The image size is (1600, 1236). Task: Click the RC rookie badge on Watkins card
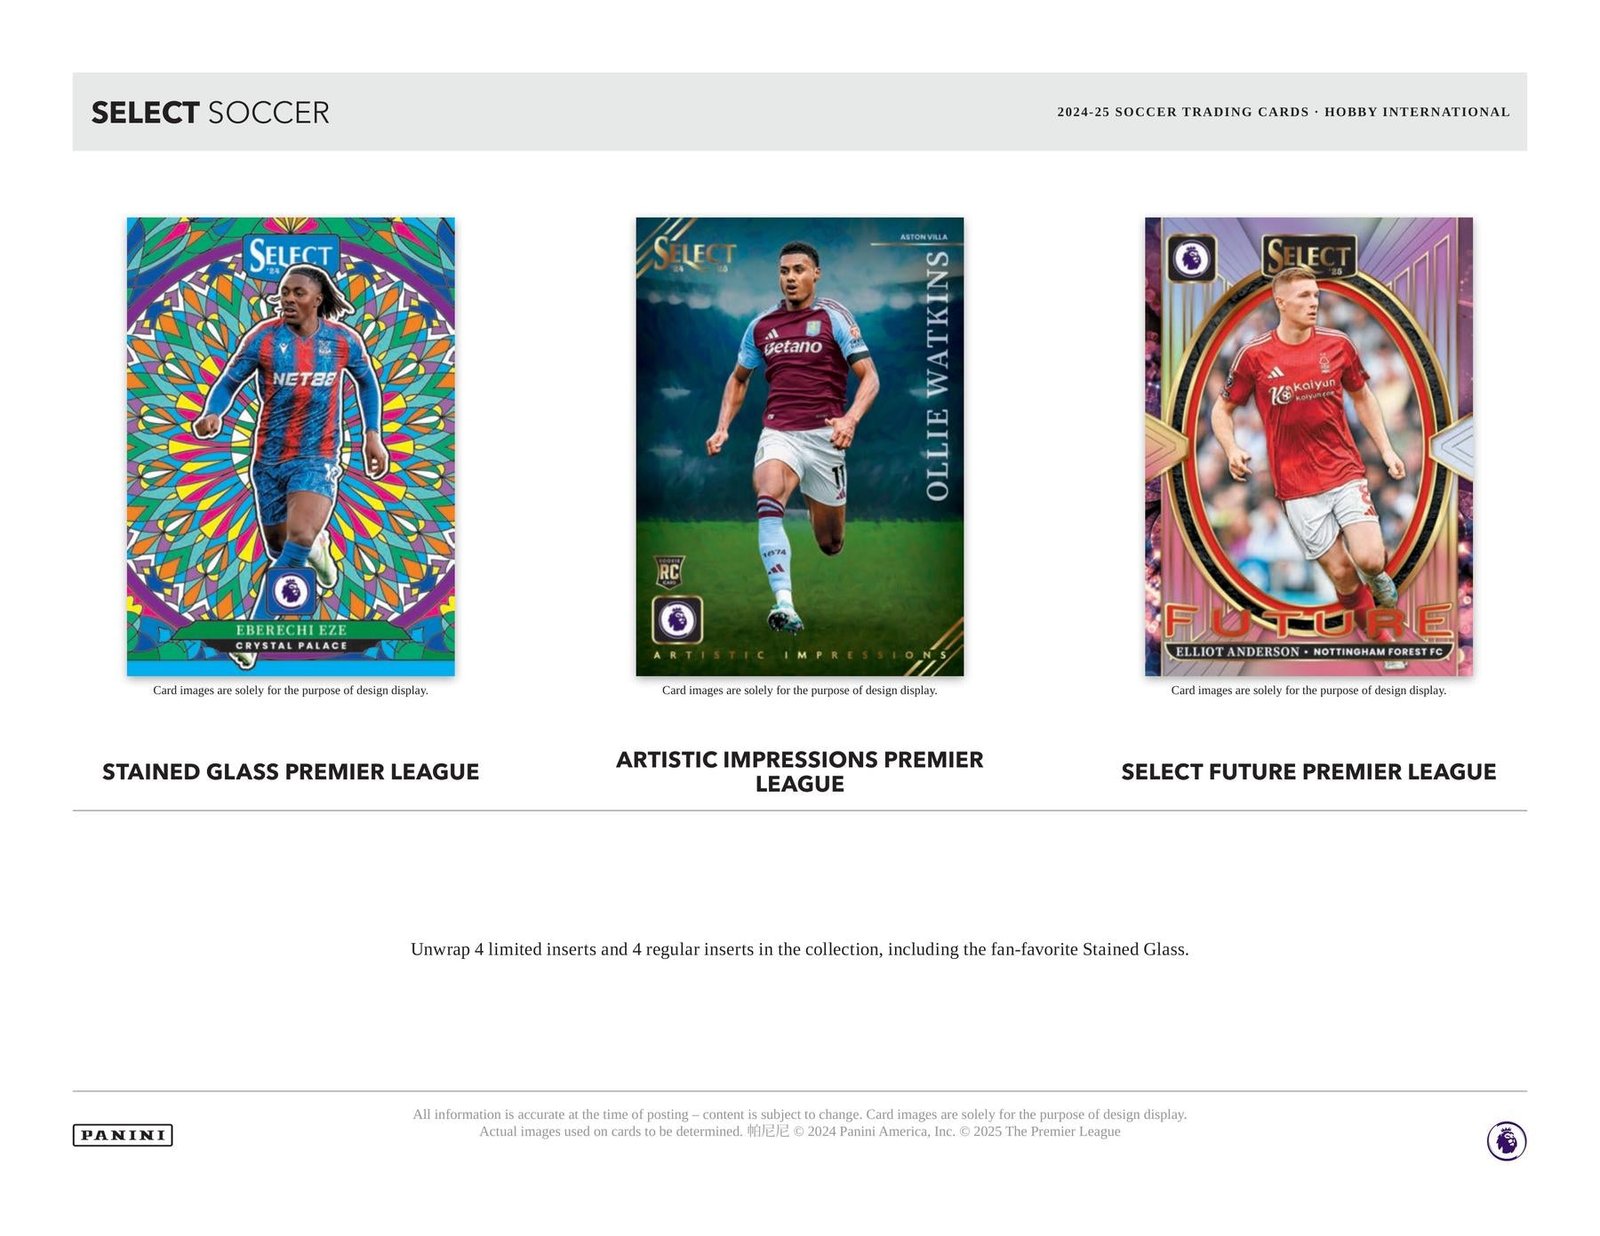(x=669, y=572)
